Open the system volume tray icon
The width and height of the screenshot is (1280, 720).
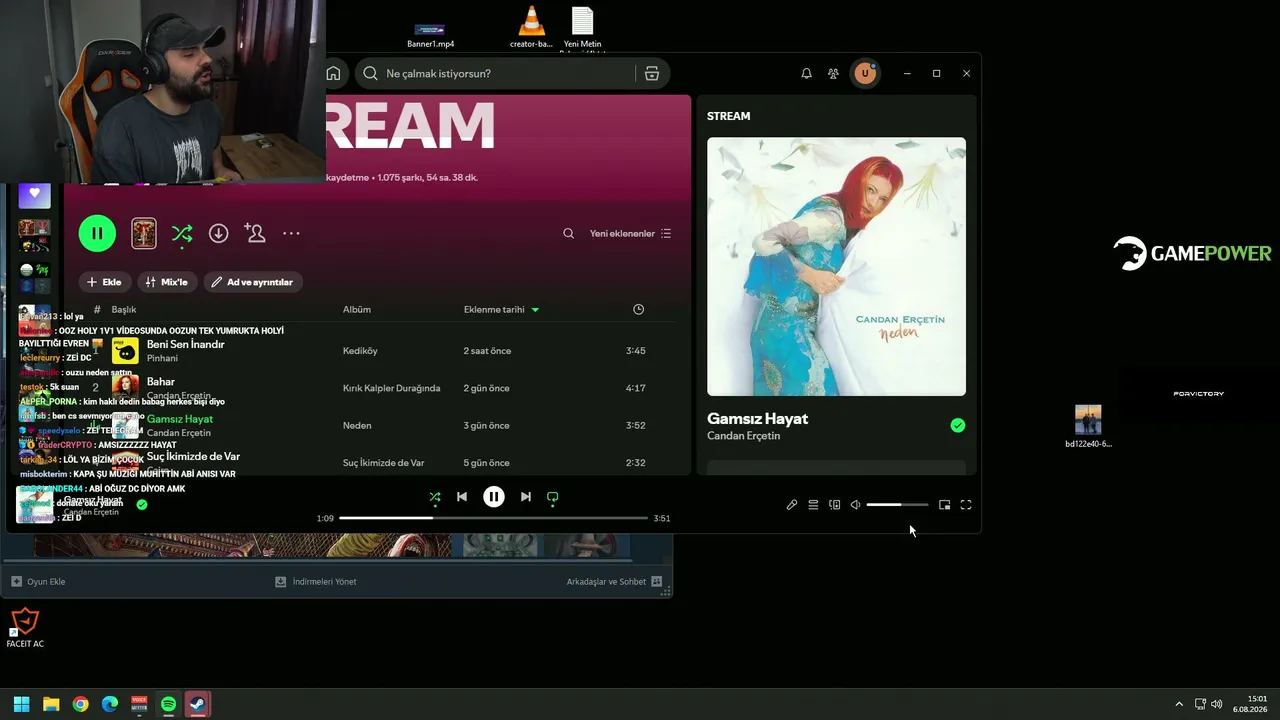click(x=1217, y=704)
